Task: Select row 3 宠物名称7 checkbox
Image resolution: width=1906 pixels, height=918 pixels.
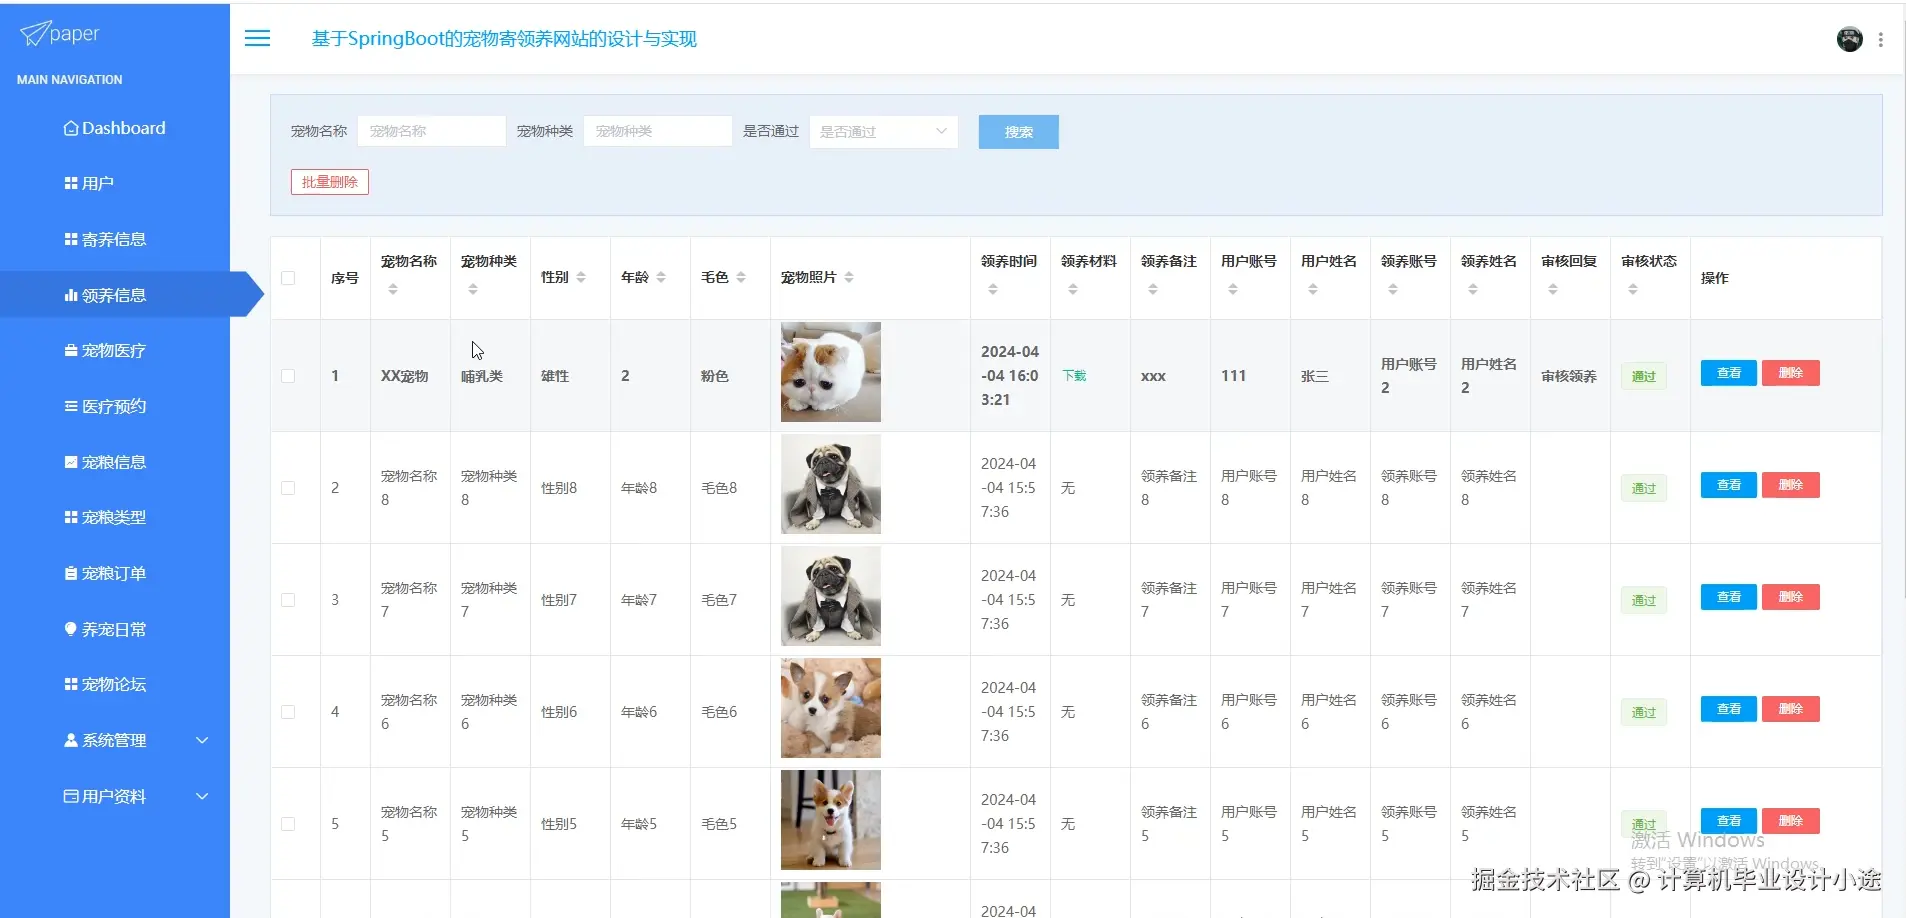Action: 288,600
